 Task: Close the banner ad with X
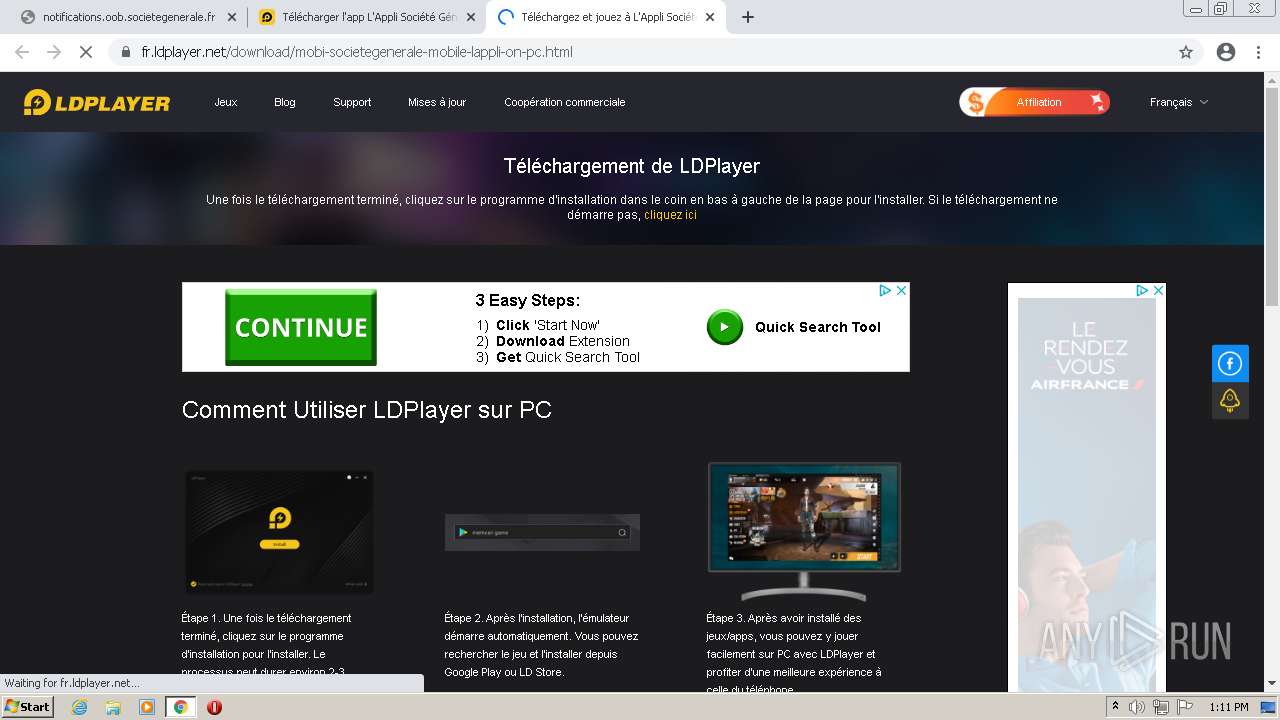pos(901,291)
